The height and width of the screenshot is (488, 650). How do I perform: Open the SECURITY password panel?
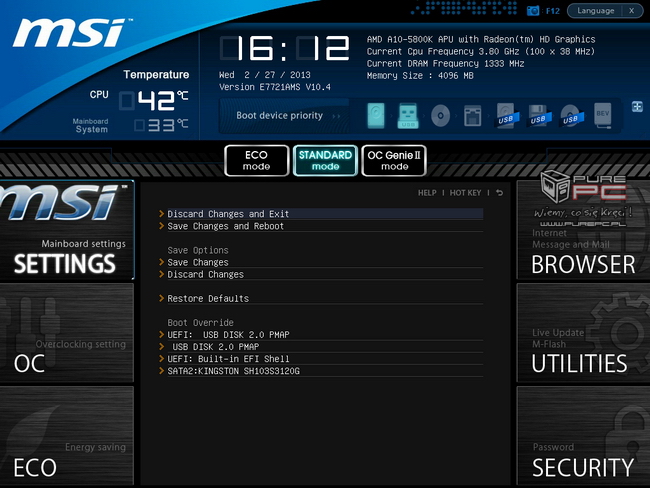(583, 436)
